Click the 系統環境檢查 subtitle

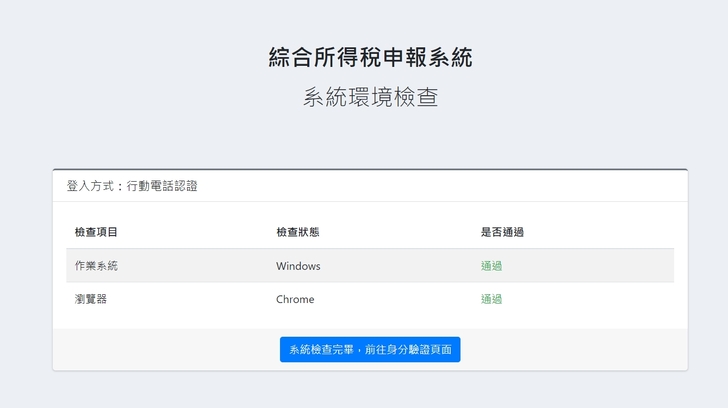point(370,97)
